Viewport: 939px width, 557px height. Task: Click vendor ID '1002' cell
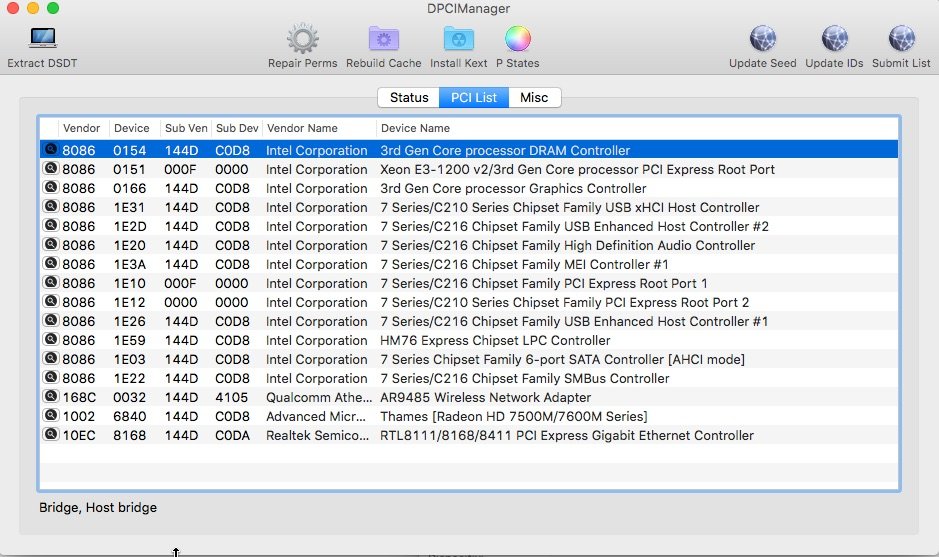click(78, 416)
